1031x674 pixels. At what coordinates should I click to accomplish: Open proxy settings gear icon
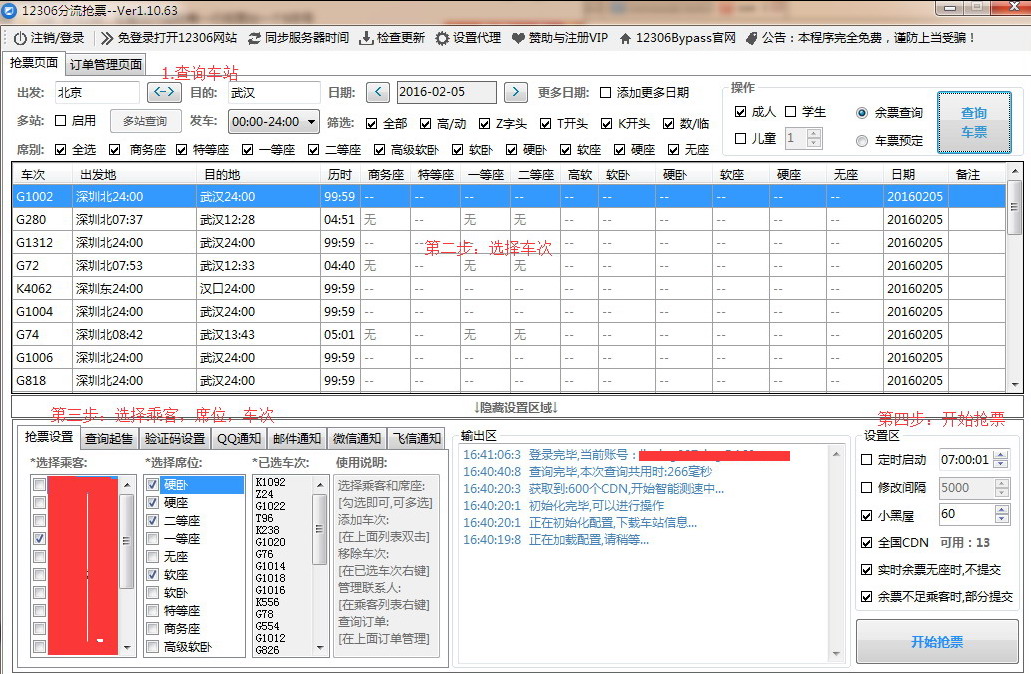click(x=443, y=38)
